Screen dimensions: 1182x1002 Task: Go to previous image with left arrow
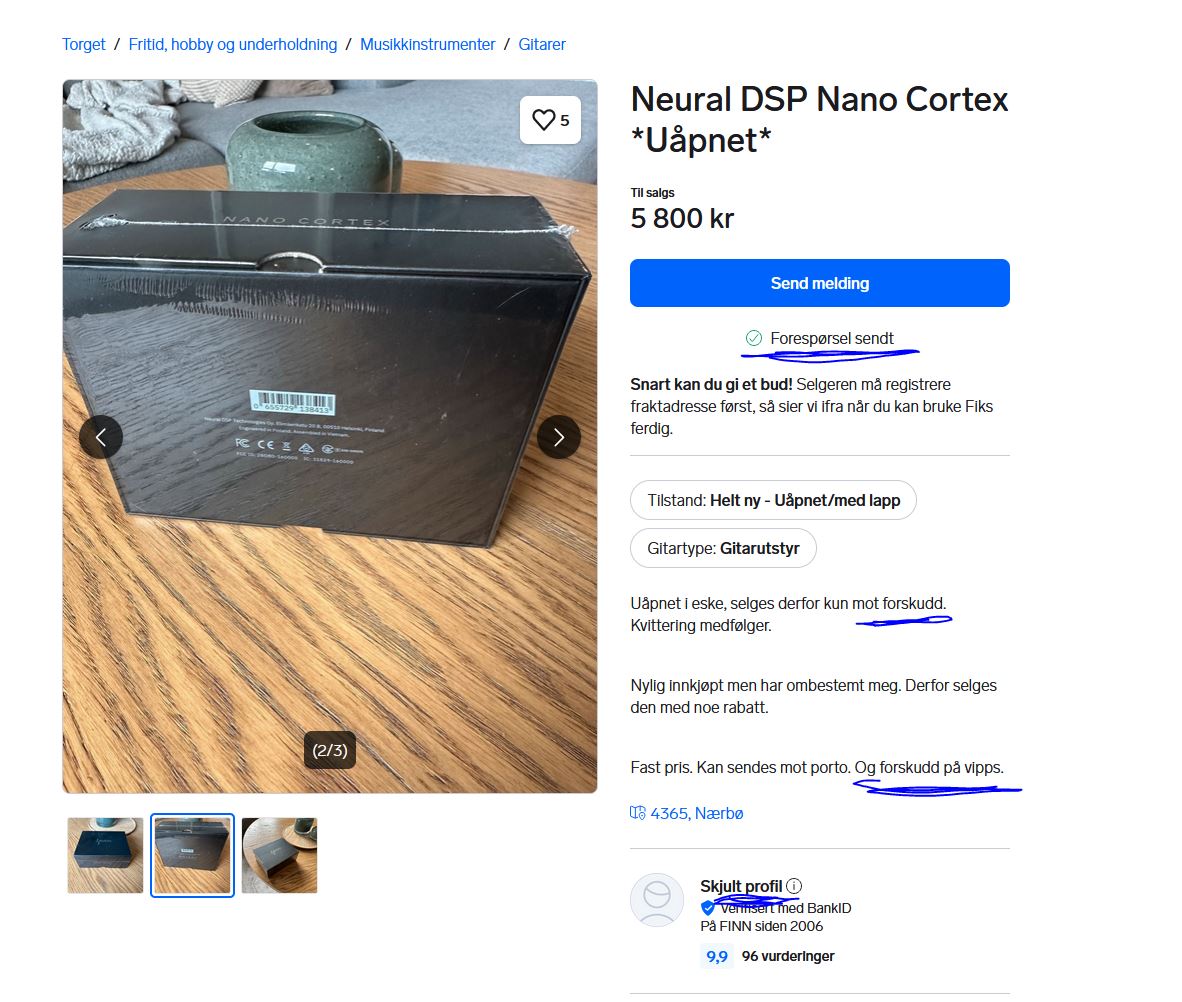pos(101,437)
